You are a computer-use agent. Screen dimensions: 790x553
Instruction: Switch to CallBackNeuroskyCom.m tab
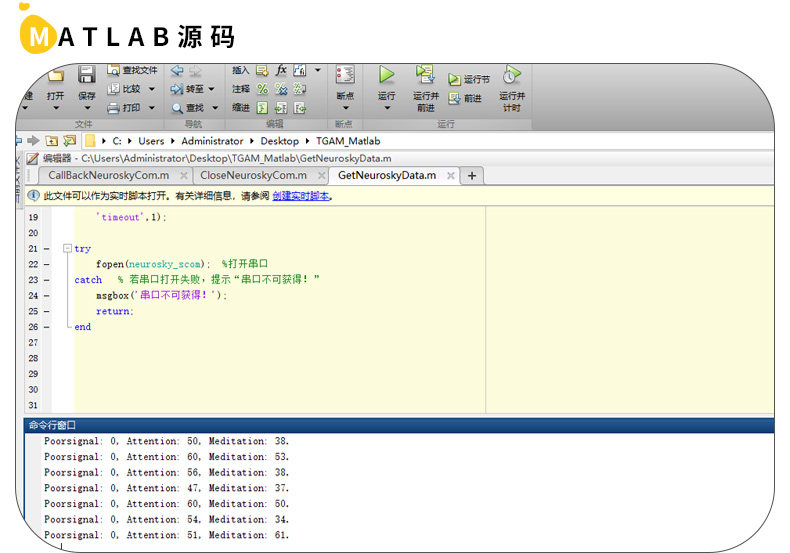click(x=109, y=175)
